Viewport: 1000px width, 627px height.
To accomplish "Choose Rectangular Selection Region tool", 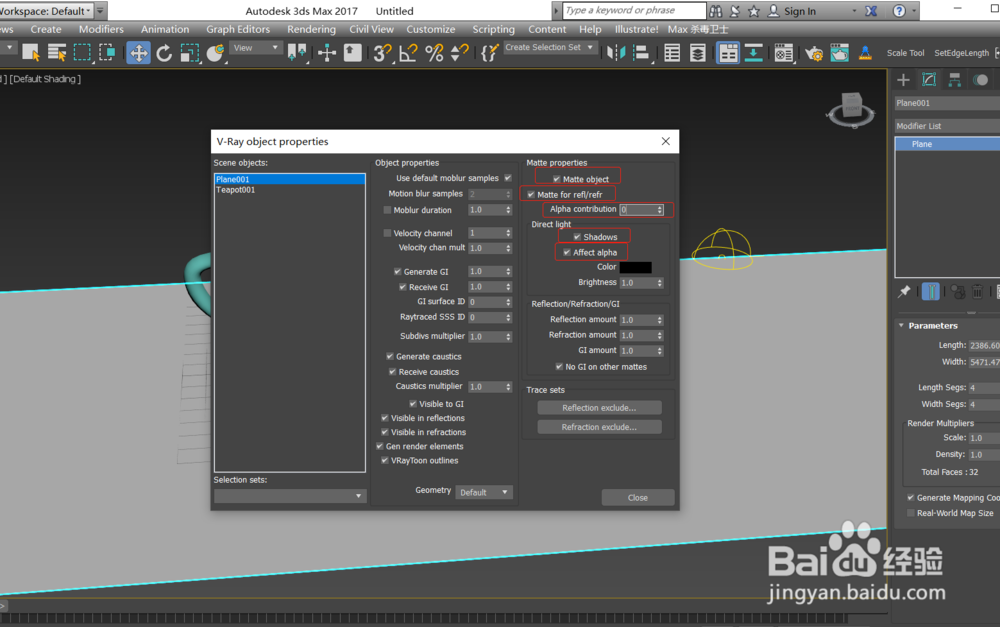I will coord(82,52).
